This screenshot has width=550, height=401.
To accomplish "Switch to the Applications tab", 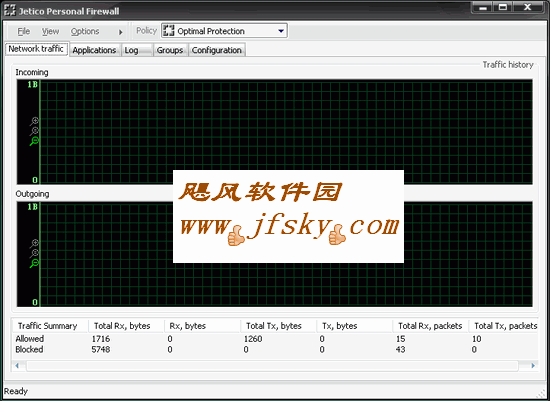I will pyautogui.click(x=94, y=50).
